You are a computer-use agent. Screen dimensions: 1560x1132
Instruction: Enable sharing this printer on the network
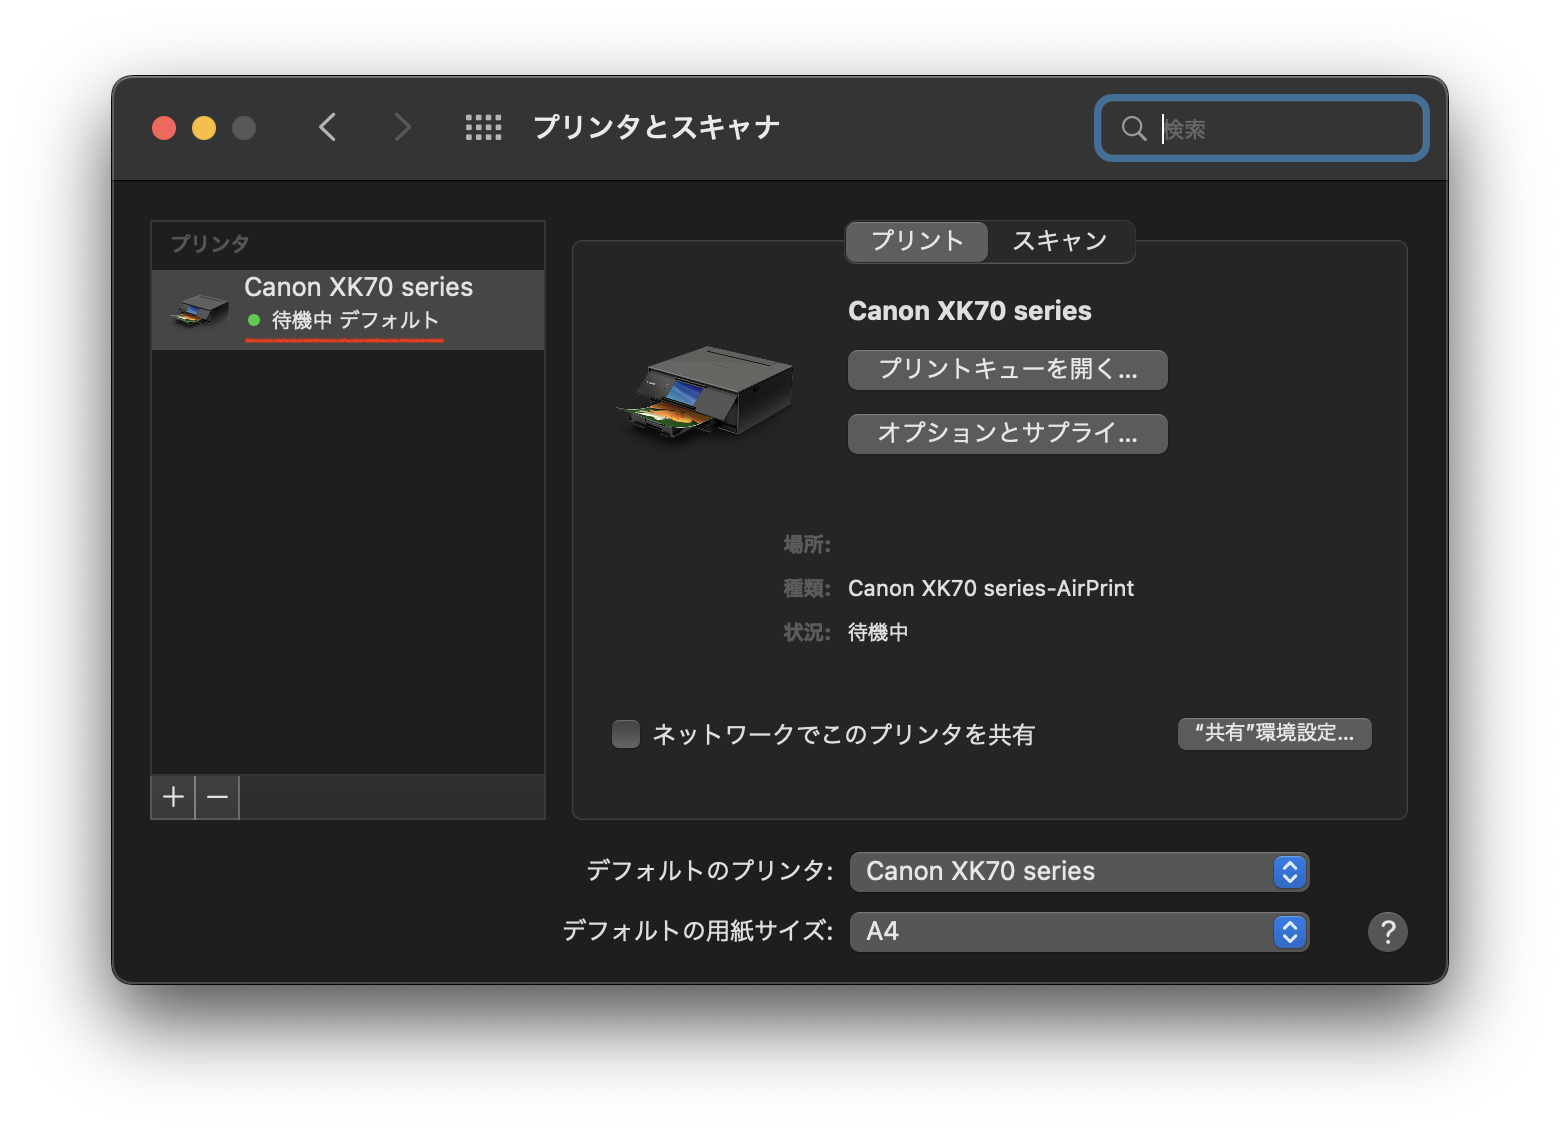(626, 734)
